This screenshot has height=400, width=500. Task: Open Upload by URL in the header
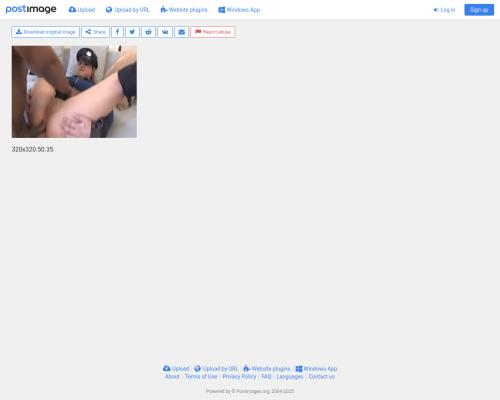(128, 10)
